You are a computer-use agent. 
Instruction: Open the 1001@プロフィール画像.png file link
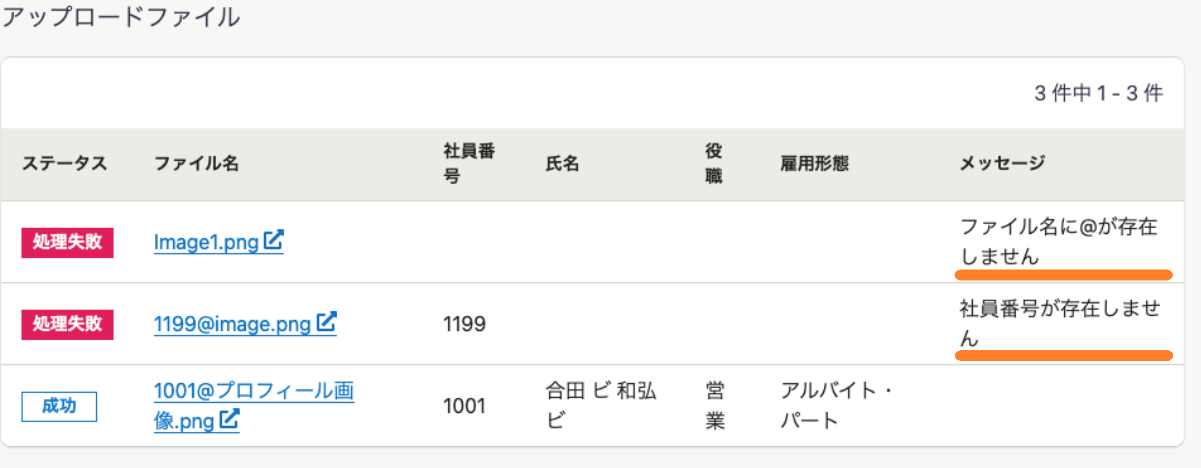click(x=254, y=406)
